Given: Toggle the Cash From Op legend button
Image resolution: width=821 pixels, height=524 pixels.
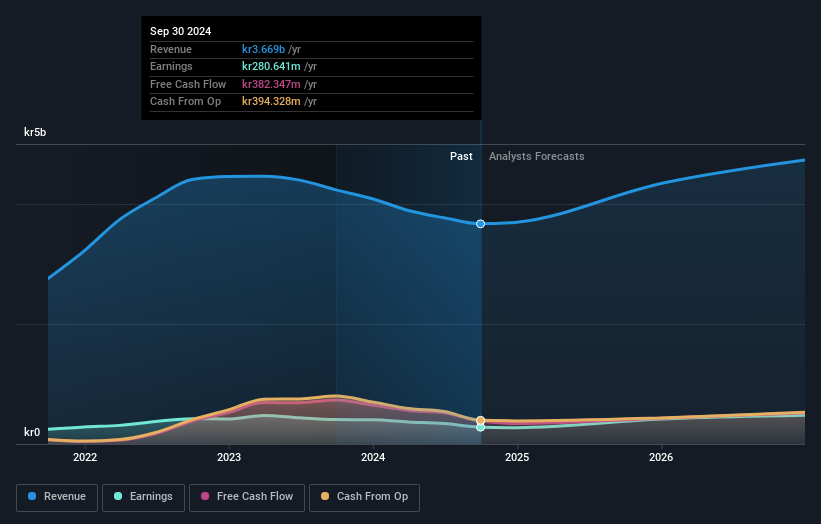Looking at the screenshot, I should coord(364,497).
